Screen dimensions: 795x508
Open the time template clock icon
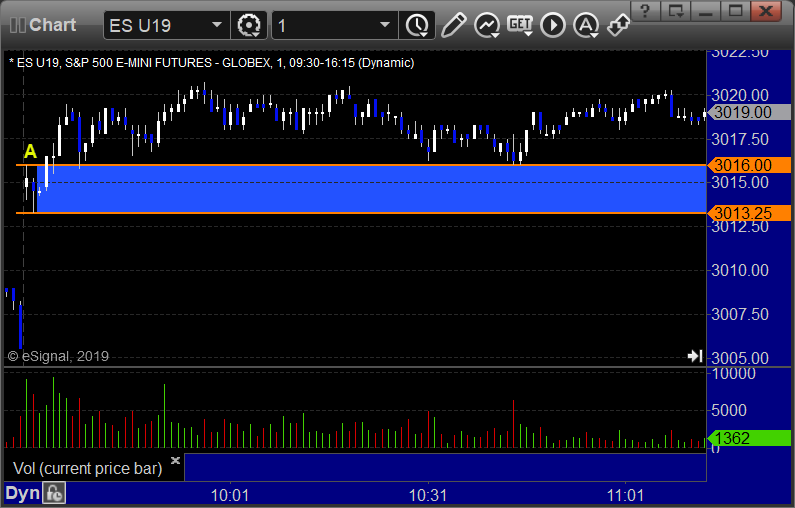click(x=417, y=25)
